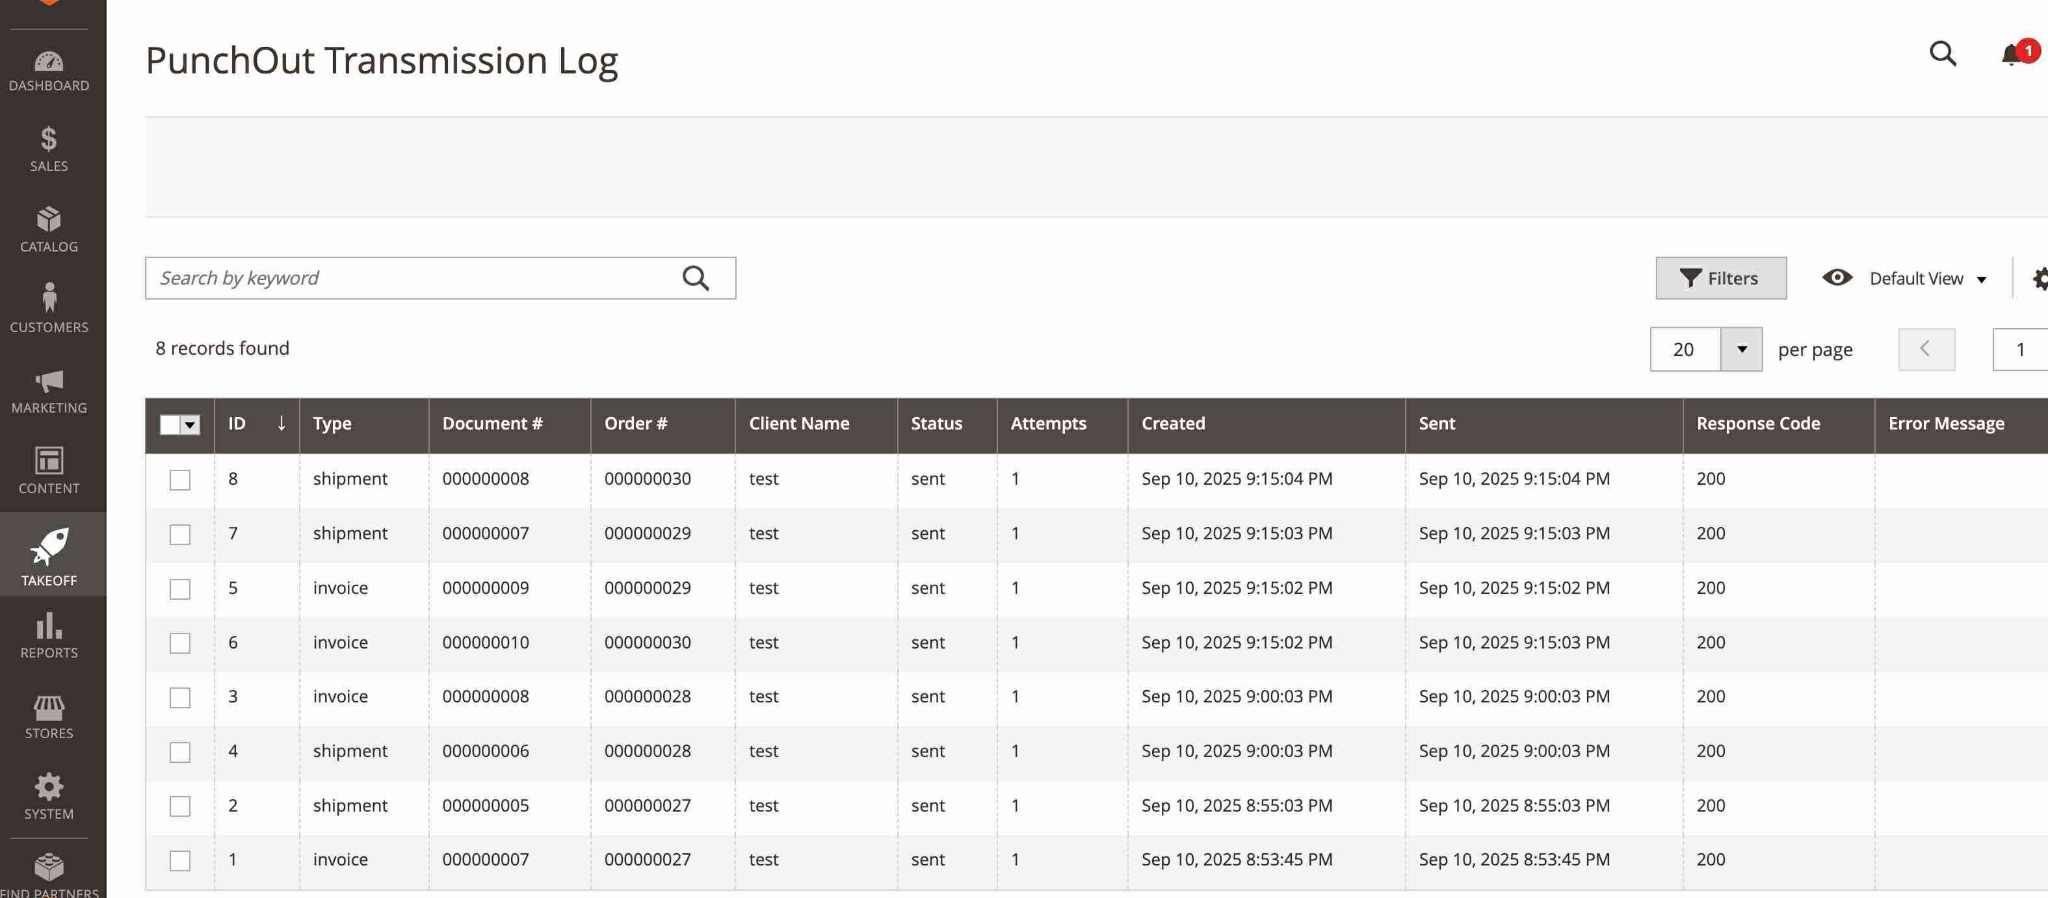The width and height of the screenshot is (2048, 898).
Task: Click the Filters button
Action: pos(1720,278)
